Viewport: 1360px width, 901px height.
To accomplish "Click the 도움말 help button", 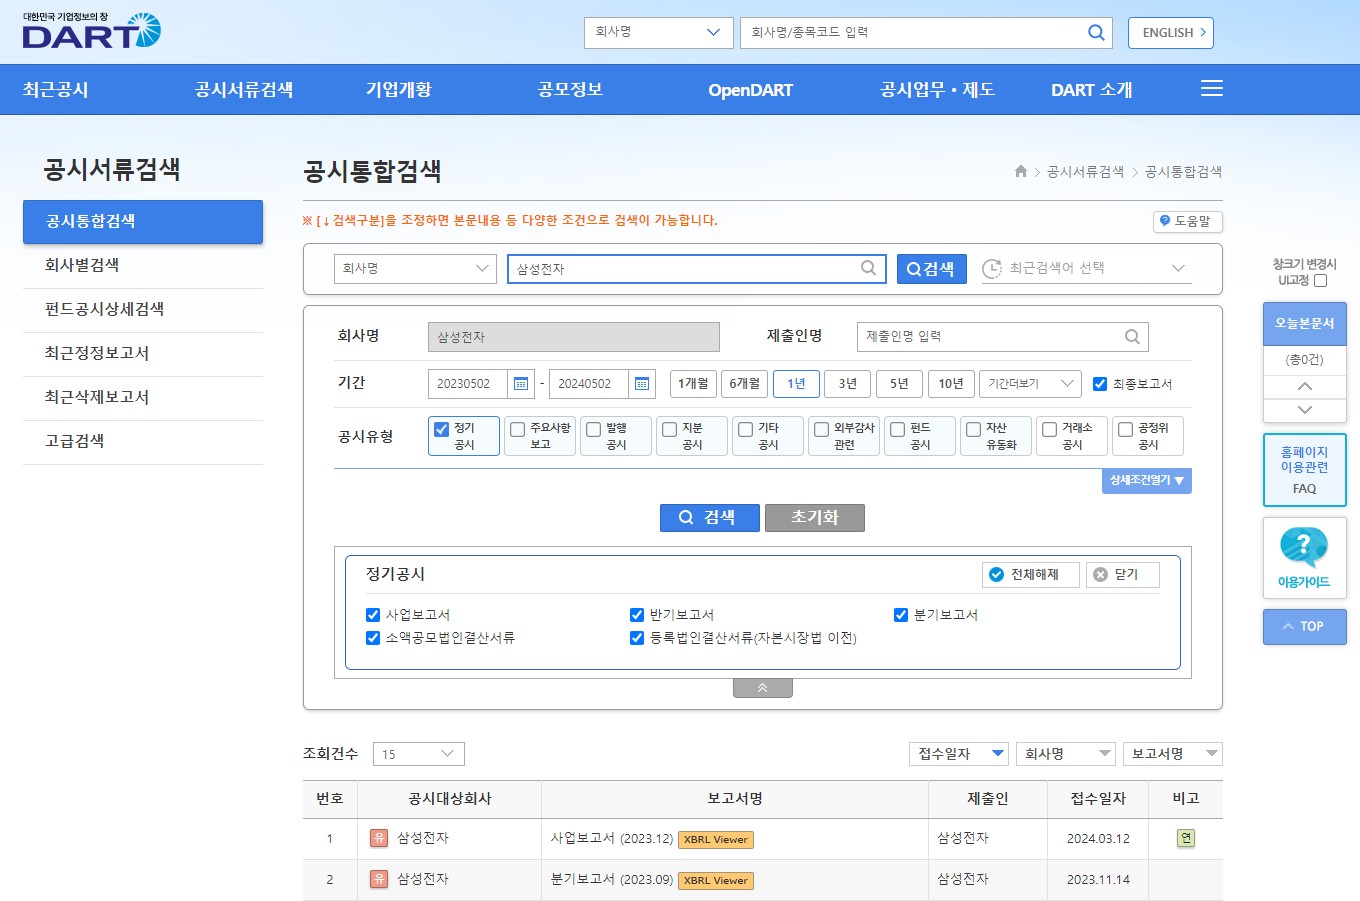I will tap(1188, 221).
